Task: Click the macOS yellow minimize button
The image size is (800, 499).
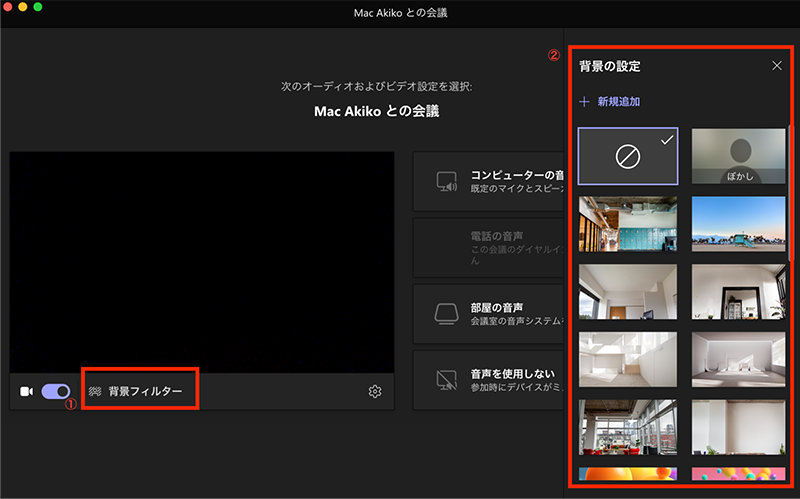Action: pyautogui.click(x=23, y=7)
